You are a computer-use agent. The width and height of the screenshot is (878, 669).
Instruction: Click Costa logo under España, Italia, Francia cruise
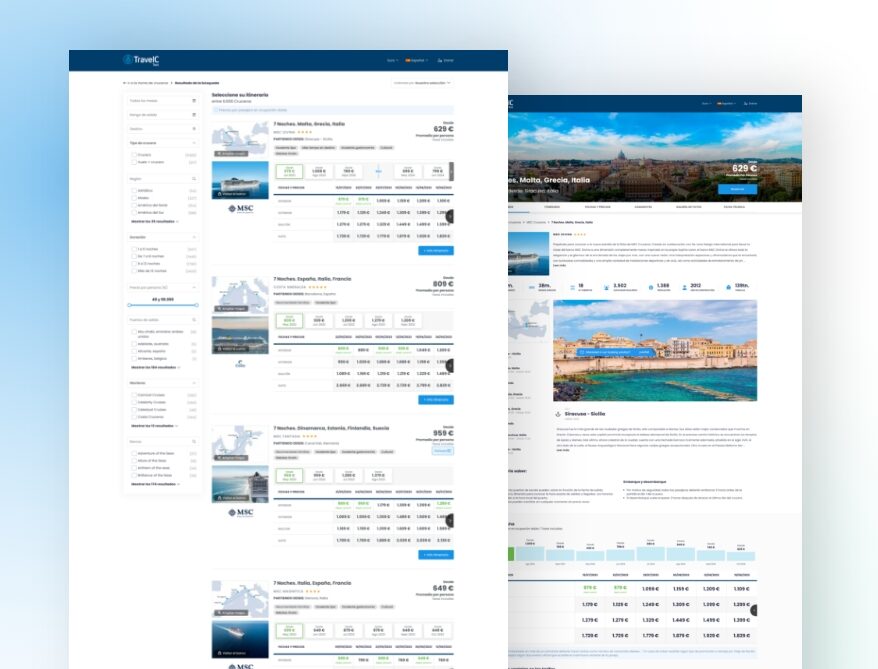tap(240, 364)
